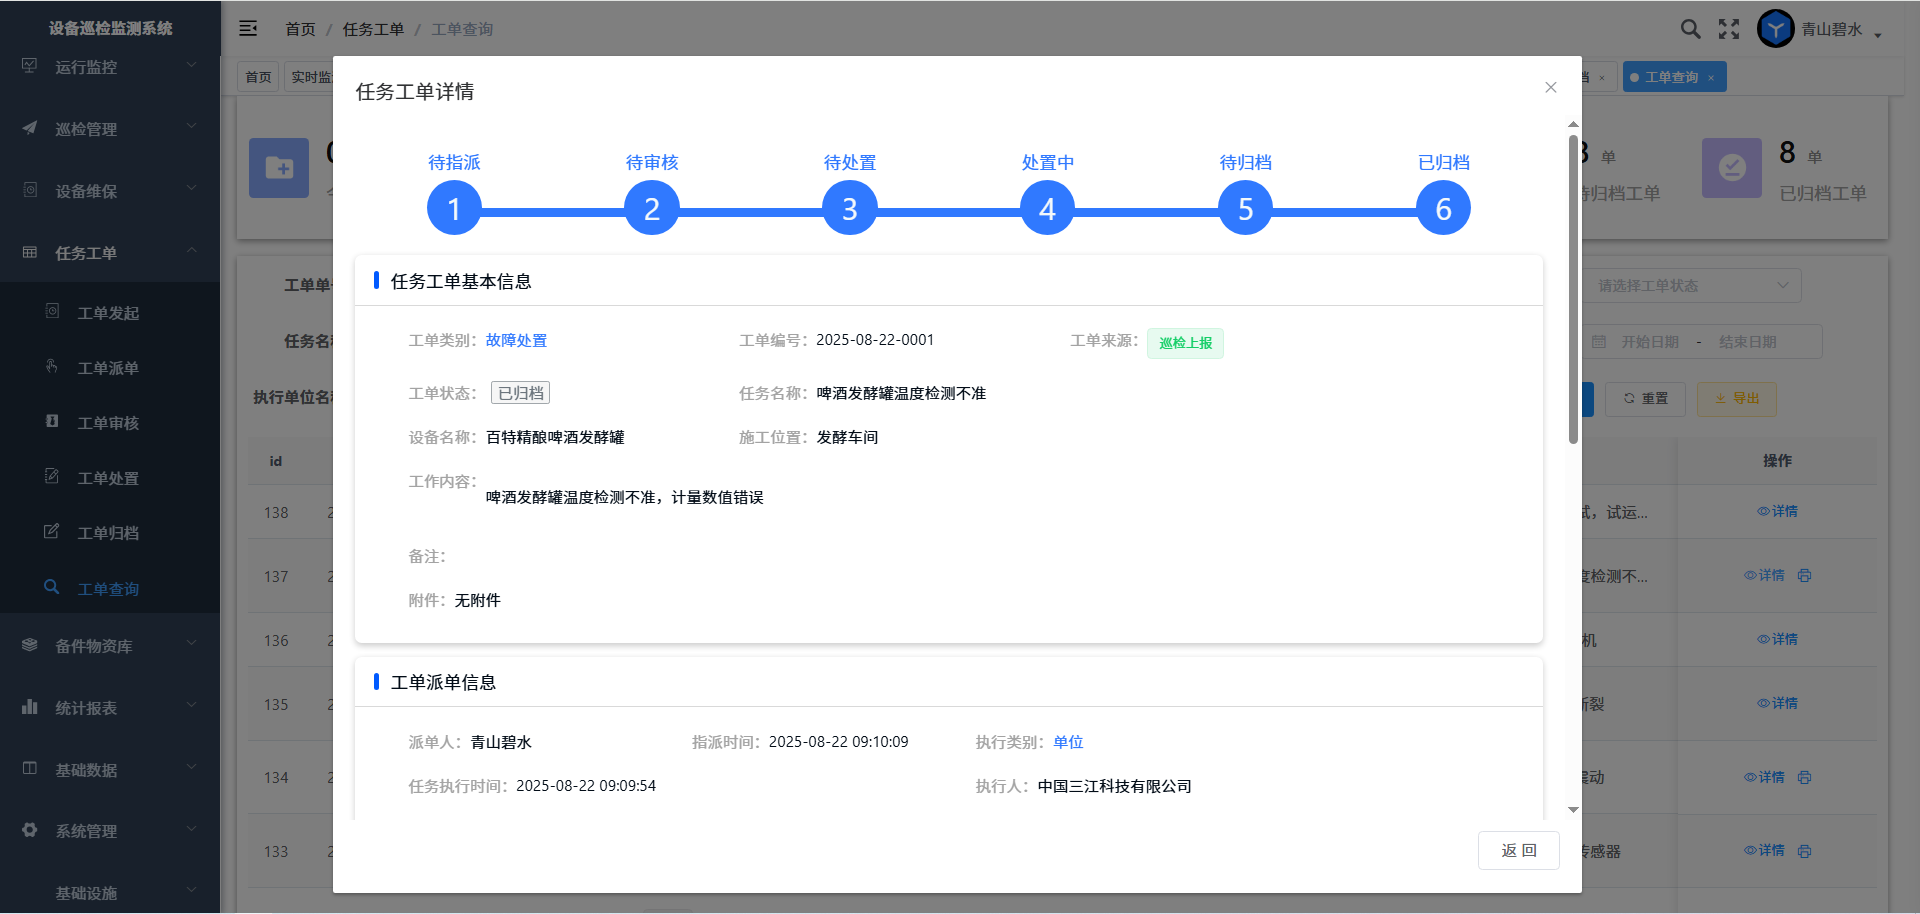Image resolution: width=1920 pixels, height=914 pixels.
Task: Click the archived work order checkmark icon
Action: [1731, 168]
